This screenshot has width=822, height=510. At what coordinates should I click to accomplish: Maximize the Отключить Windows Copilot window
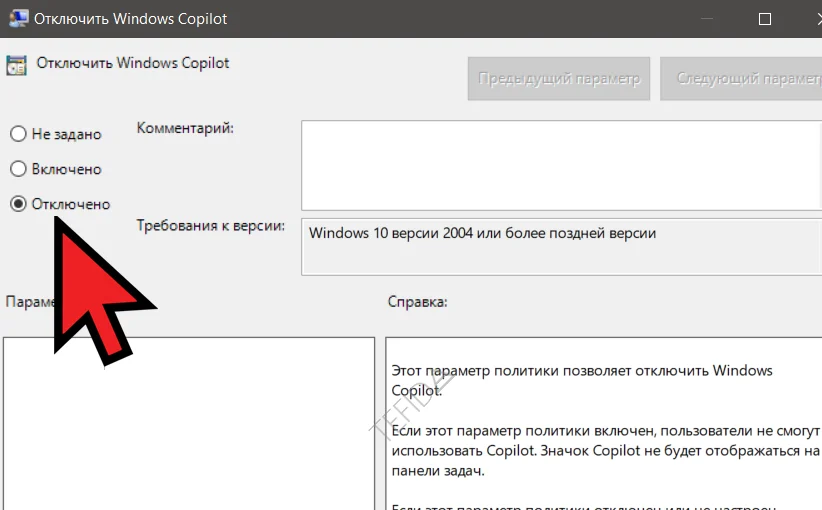765,19
